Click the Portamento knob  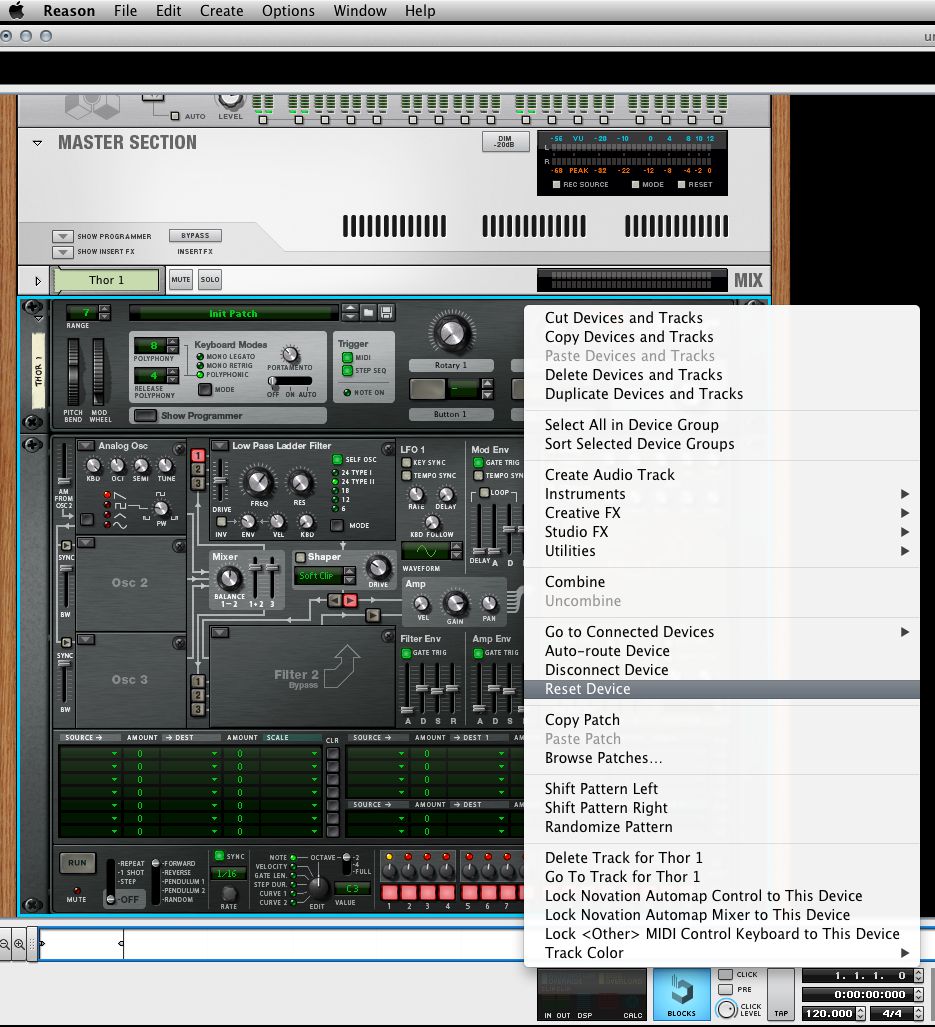(x=289, y=354)
